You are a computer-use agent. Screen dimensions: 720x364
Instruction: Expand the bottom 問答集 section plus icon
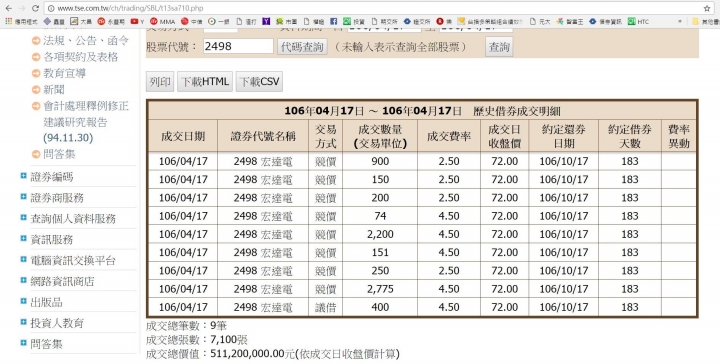[23, 342]
